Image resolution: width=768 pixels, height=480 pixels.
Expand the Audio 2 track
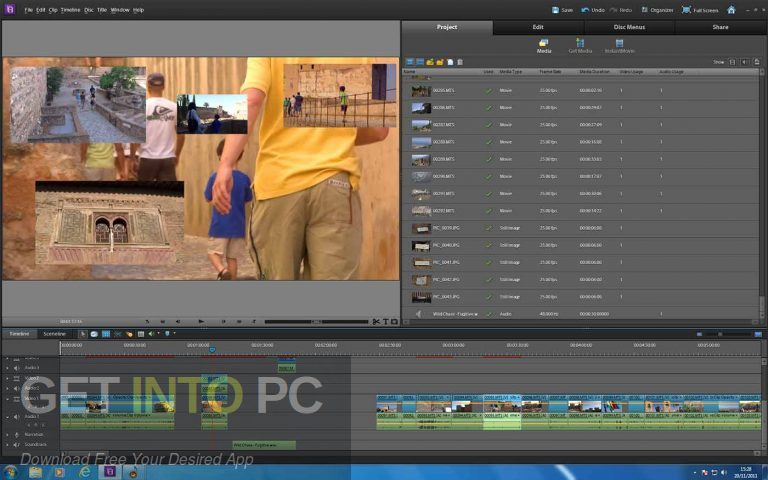tap(7, 388)
